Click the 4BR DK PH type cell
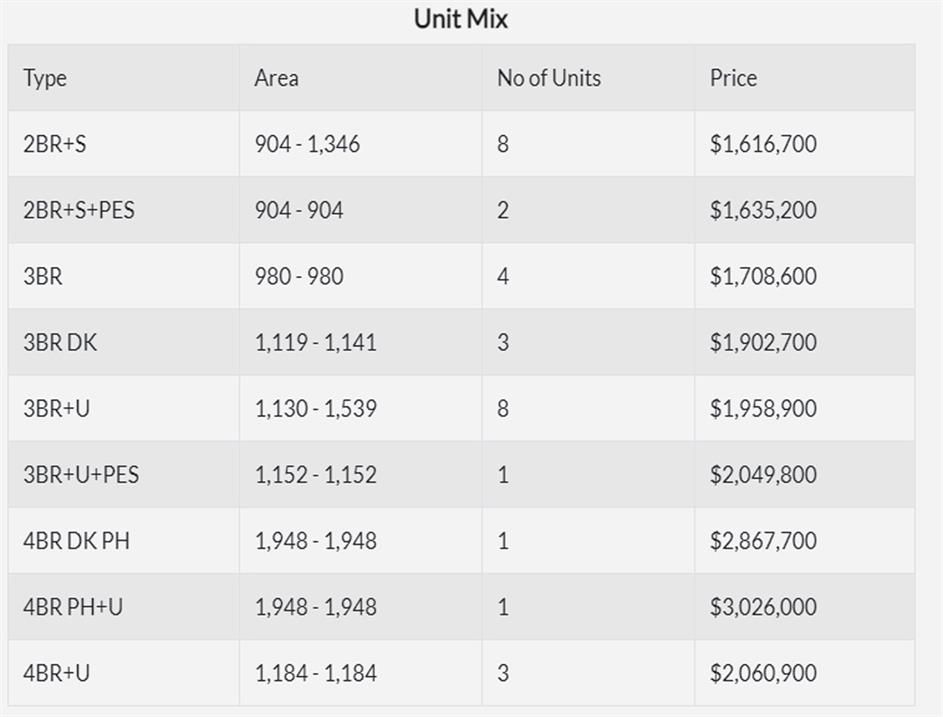943x717 pixels. (76, 541)
